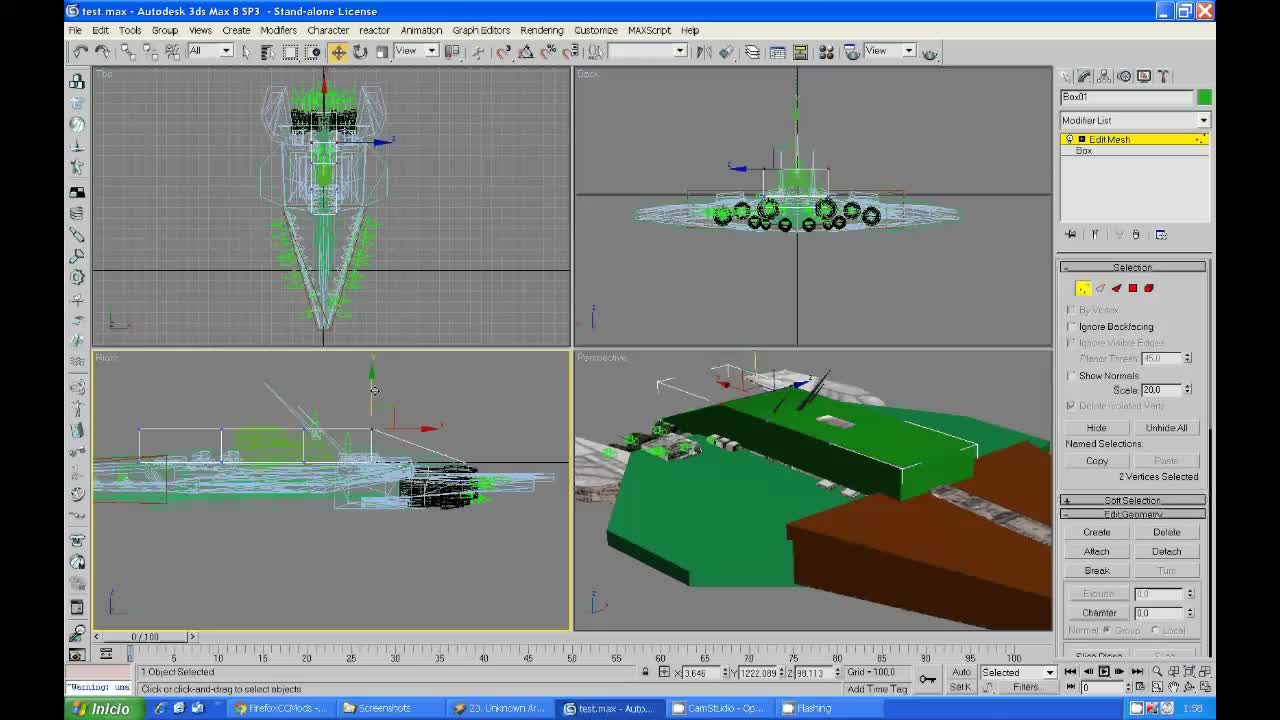Open the Utilities hammer panel tab
The width and height of the screenshot is (1280, 720).
[x=1164, y=76]
